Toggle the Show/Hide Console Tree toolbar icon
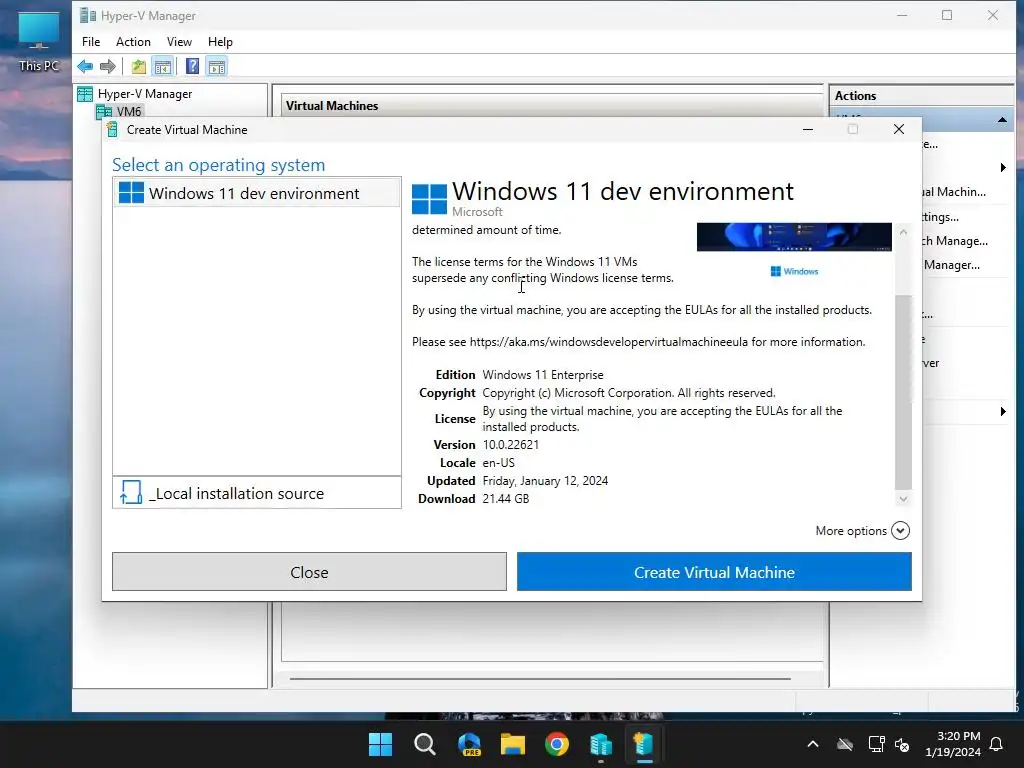Viewport: 1024px width, 768px height. click(x=163, y=66)
